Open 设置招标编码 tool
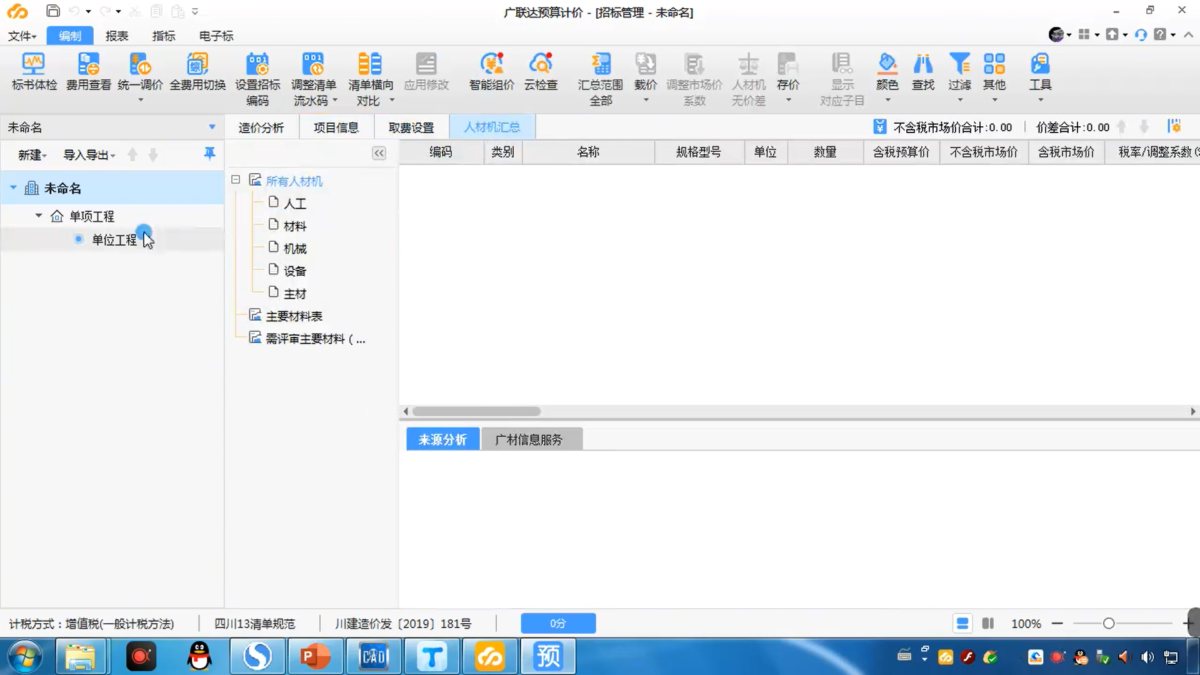Viewport: 1200px width, 675px height. tap(257, 79)
